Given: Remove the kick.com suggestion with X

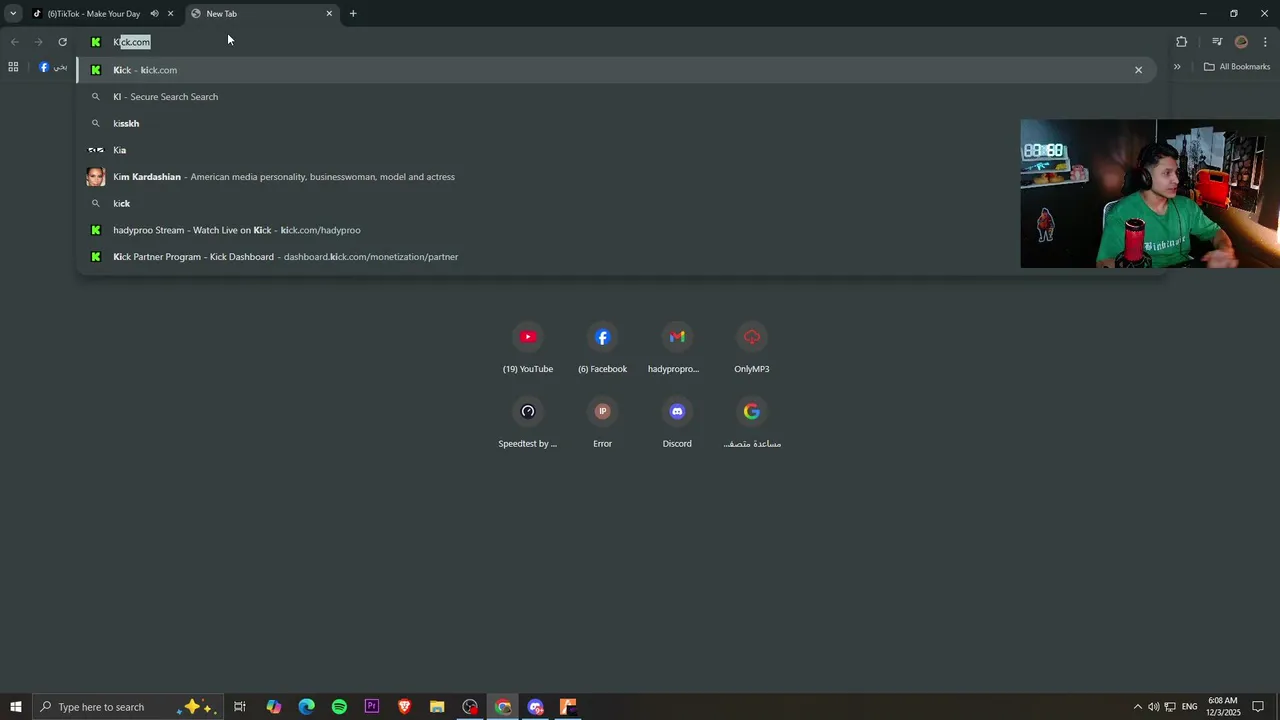Looking at the screenshot, I should (1138, 70).
